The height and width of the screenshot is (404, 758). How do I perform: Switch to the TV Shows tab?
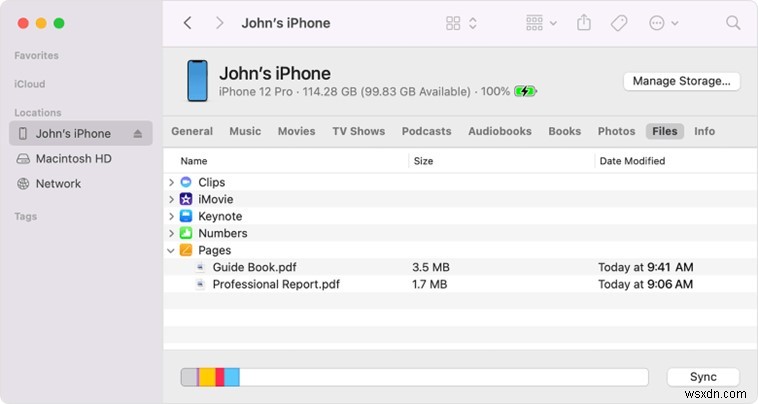pos(359,131)
